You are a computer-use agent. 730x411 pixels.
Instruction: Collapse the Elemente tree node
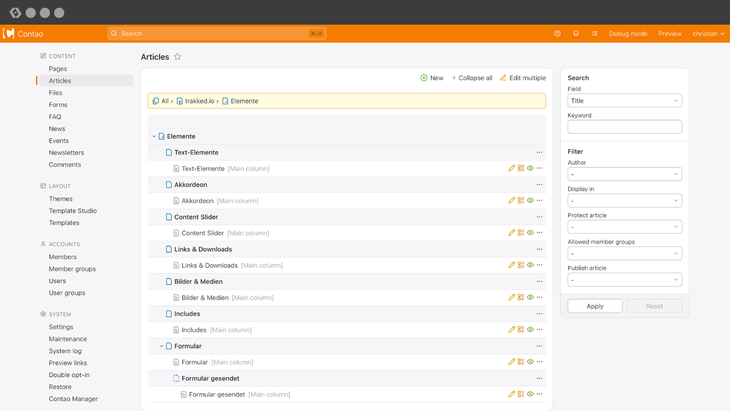tap(154, 136)
